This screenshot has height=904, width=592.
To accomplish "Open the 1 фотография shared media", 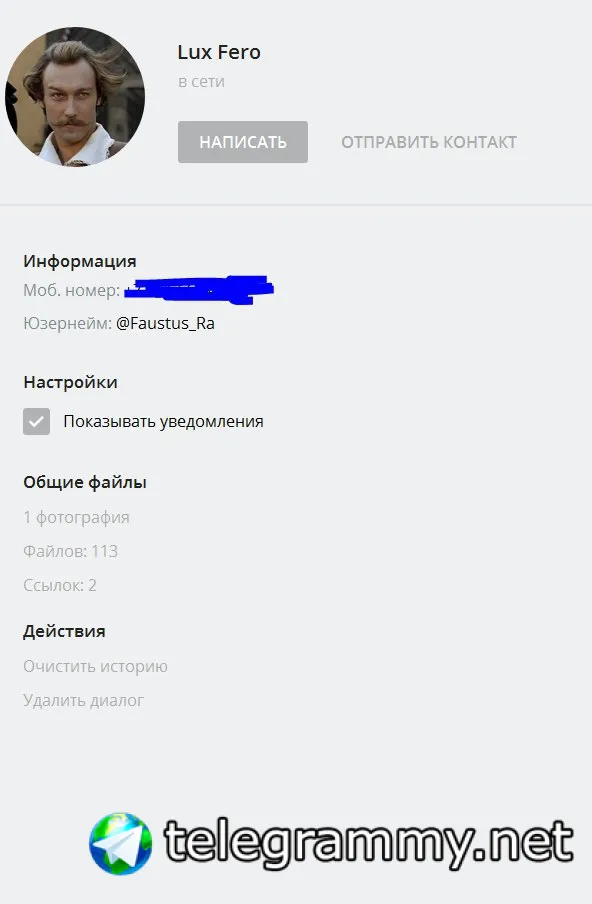I will point(76,517).
